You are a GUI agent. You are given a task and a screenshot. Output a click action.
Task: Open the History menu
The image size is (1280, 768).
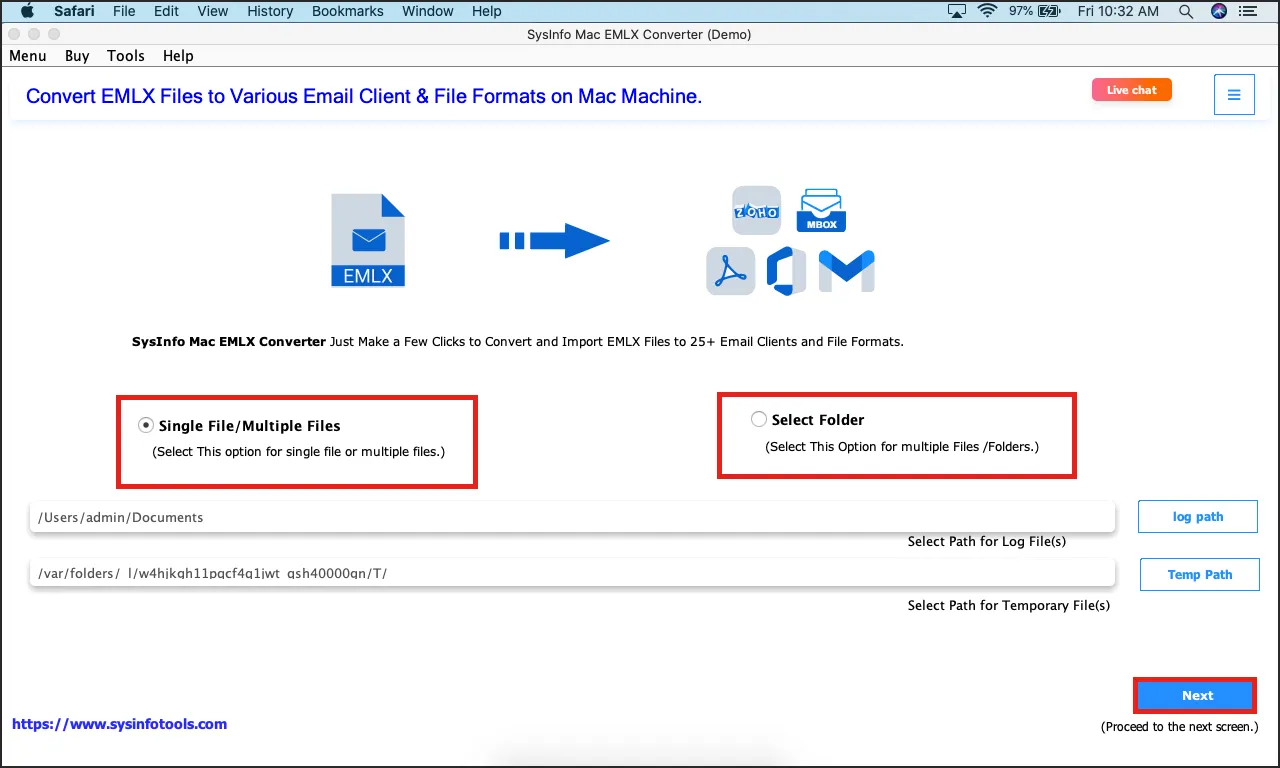click(270, 11)
